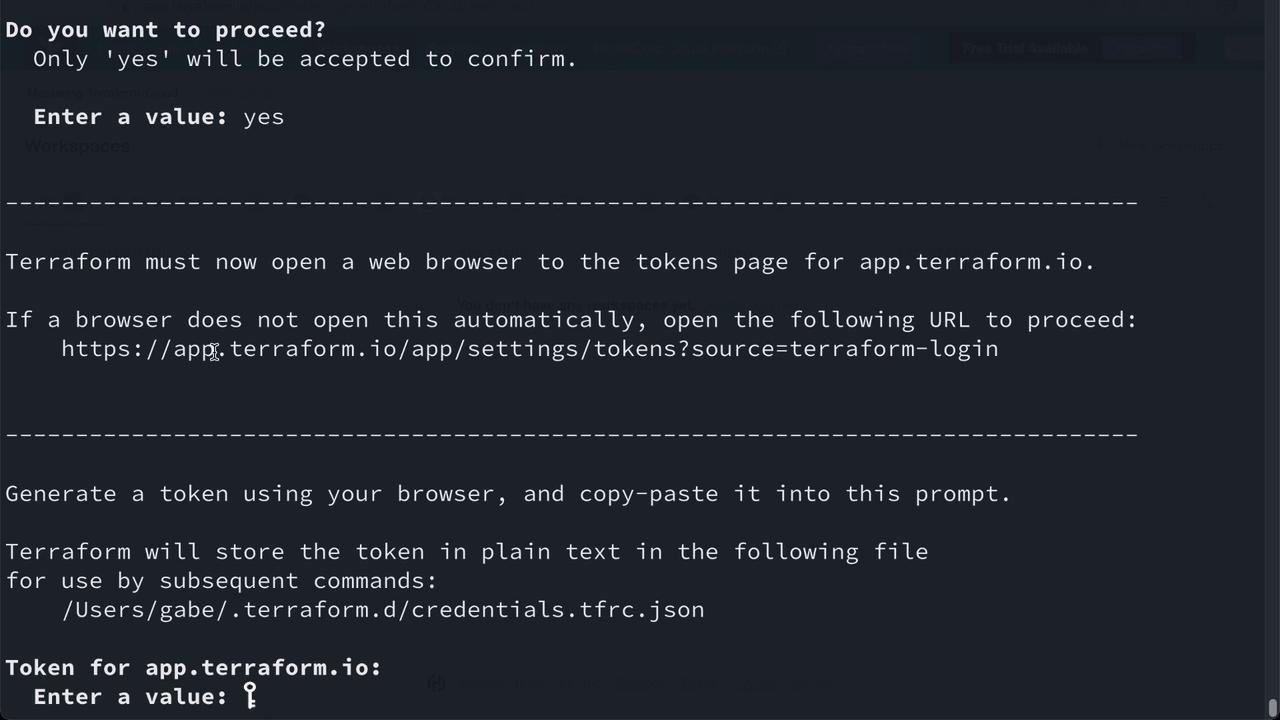Click the faint 'Free Trial Available' banner

pyautogui.click(x=1024, y=48)
